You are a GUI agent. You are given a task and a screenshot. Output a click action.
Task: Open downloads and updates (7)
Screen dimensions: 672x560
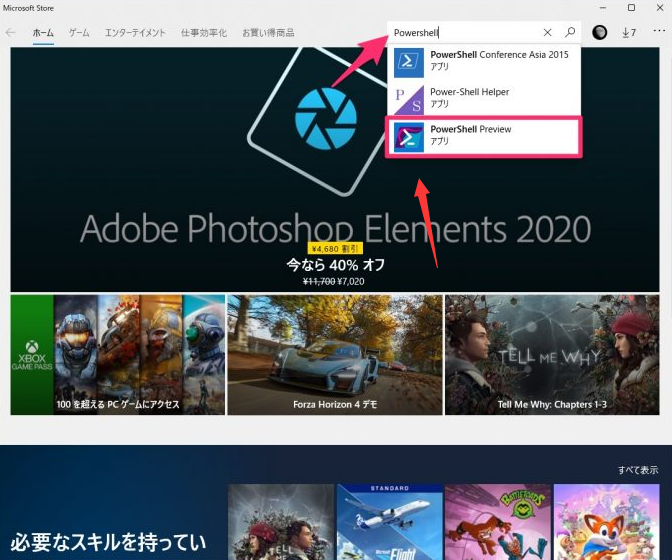pyautogui.click(x=629, y=33)
